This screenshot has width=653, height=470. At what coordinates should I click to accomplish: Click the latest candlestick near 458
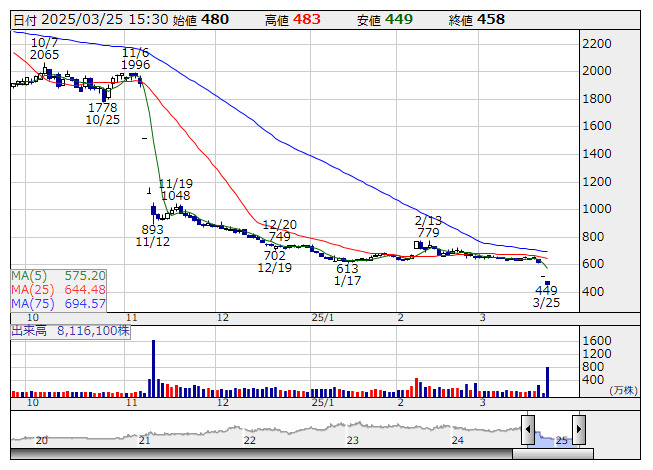point(547,283)
